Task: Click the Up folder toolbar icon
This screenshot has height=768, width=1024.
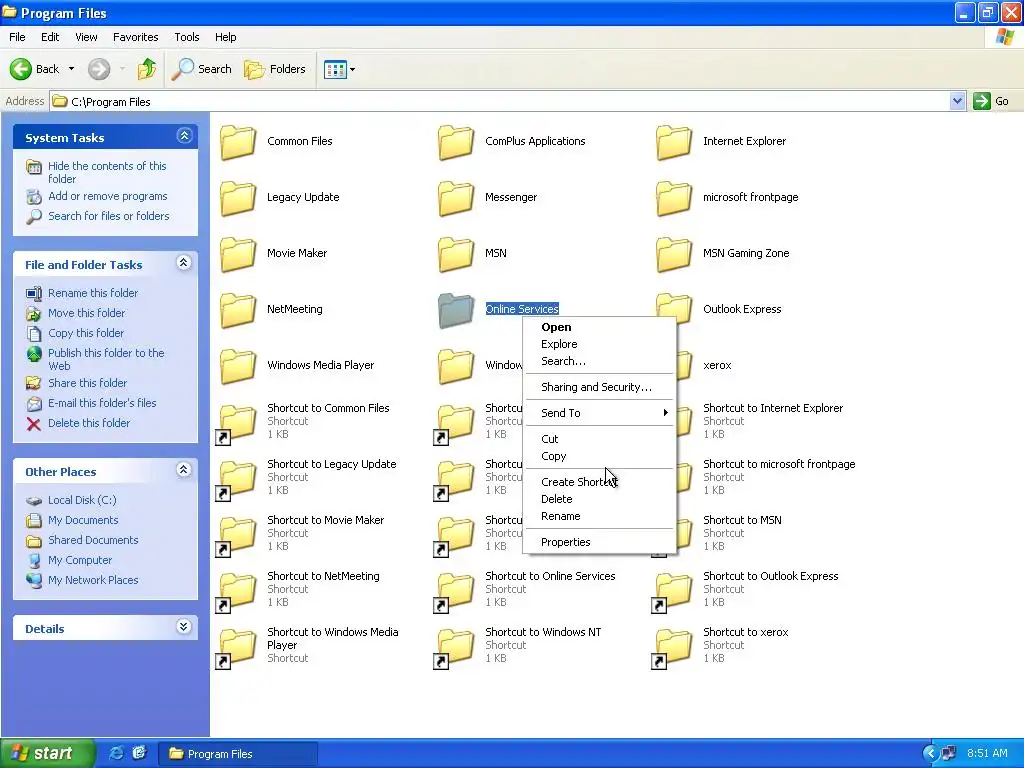Action: [147, 69]
